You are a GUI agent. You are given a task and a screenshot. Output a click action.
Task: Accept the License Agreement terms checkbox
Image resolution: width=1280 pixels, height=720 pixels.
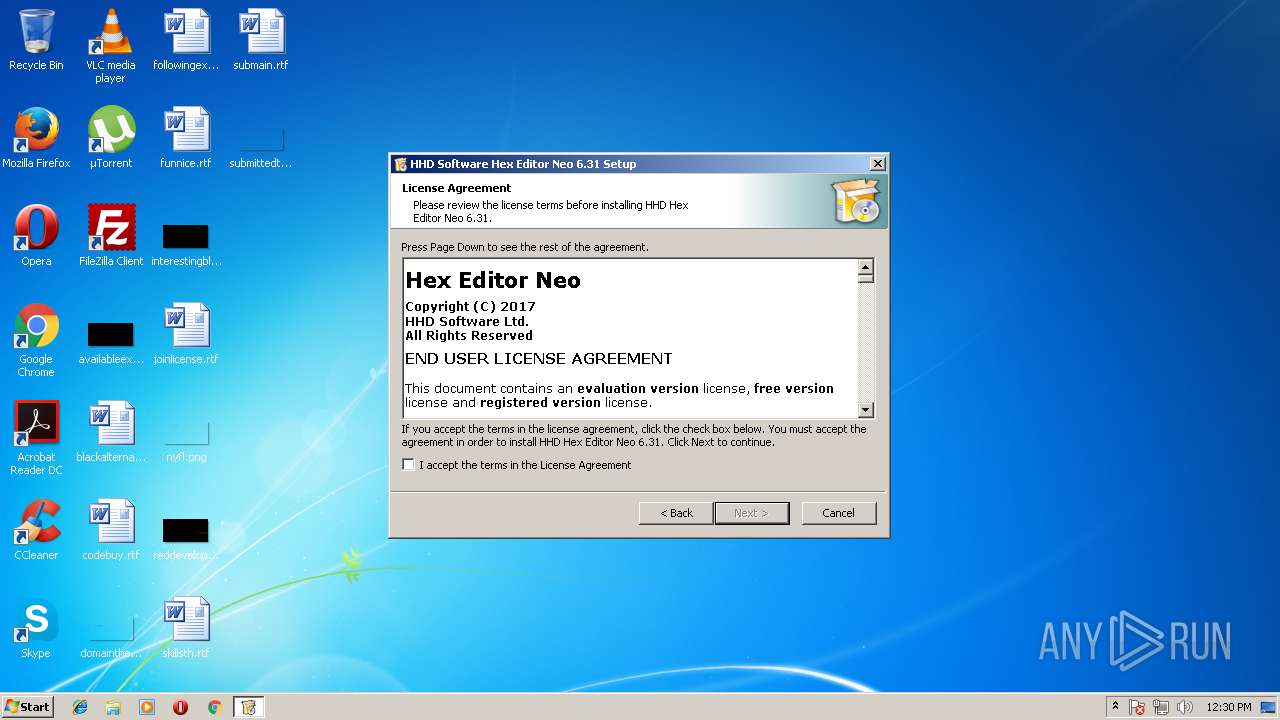click(x=408, y=465)
